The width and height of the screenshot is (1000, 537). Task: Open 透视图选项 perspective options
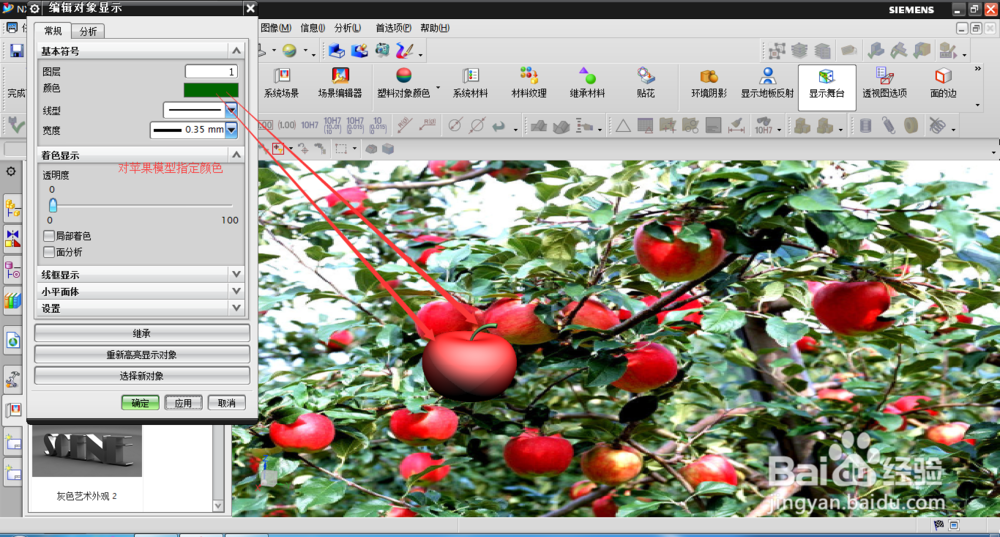885,84
